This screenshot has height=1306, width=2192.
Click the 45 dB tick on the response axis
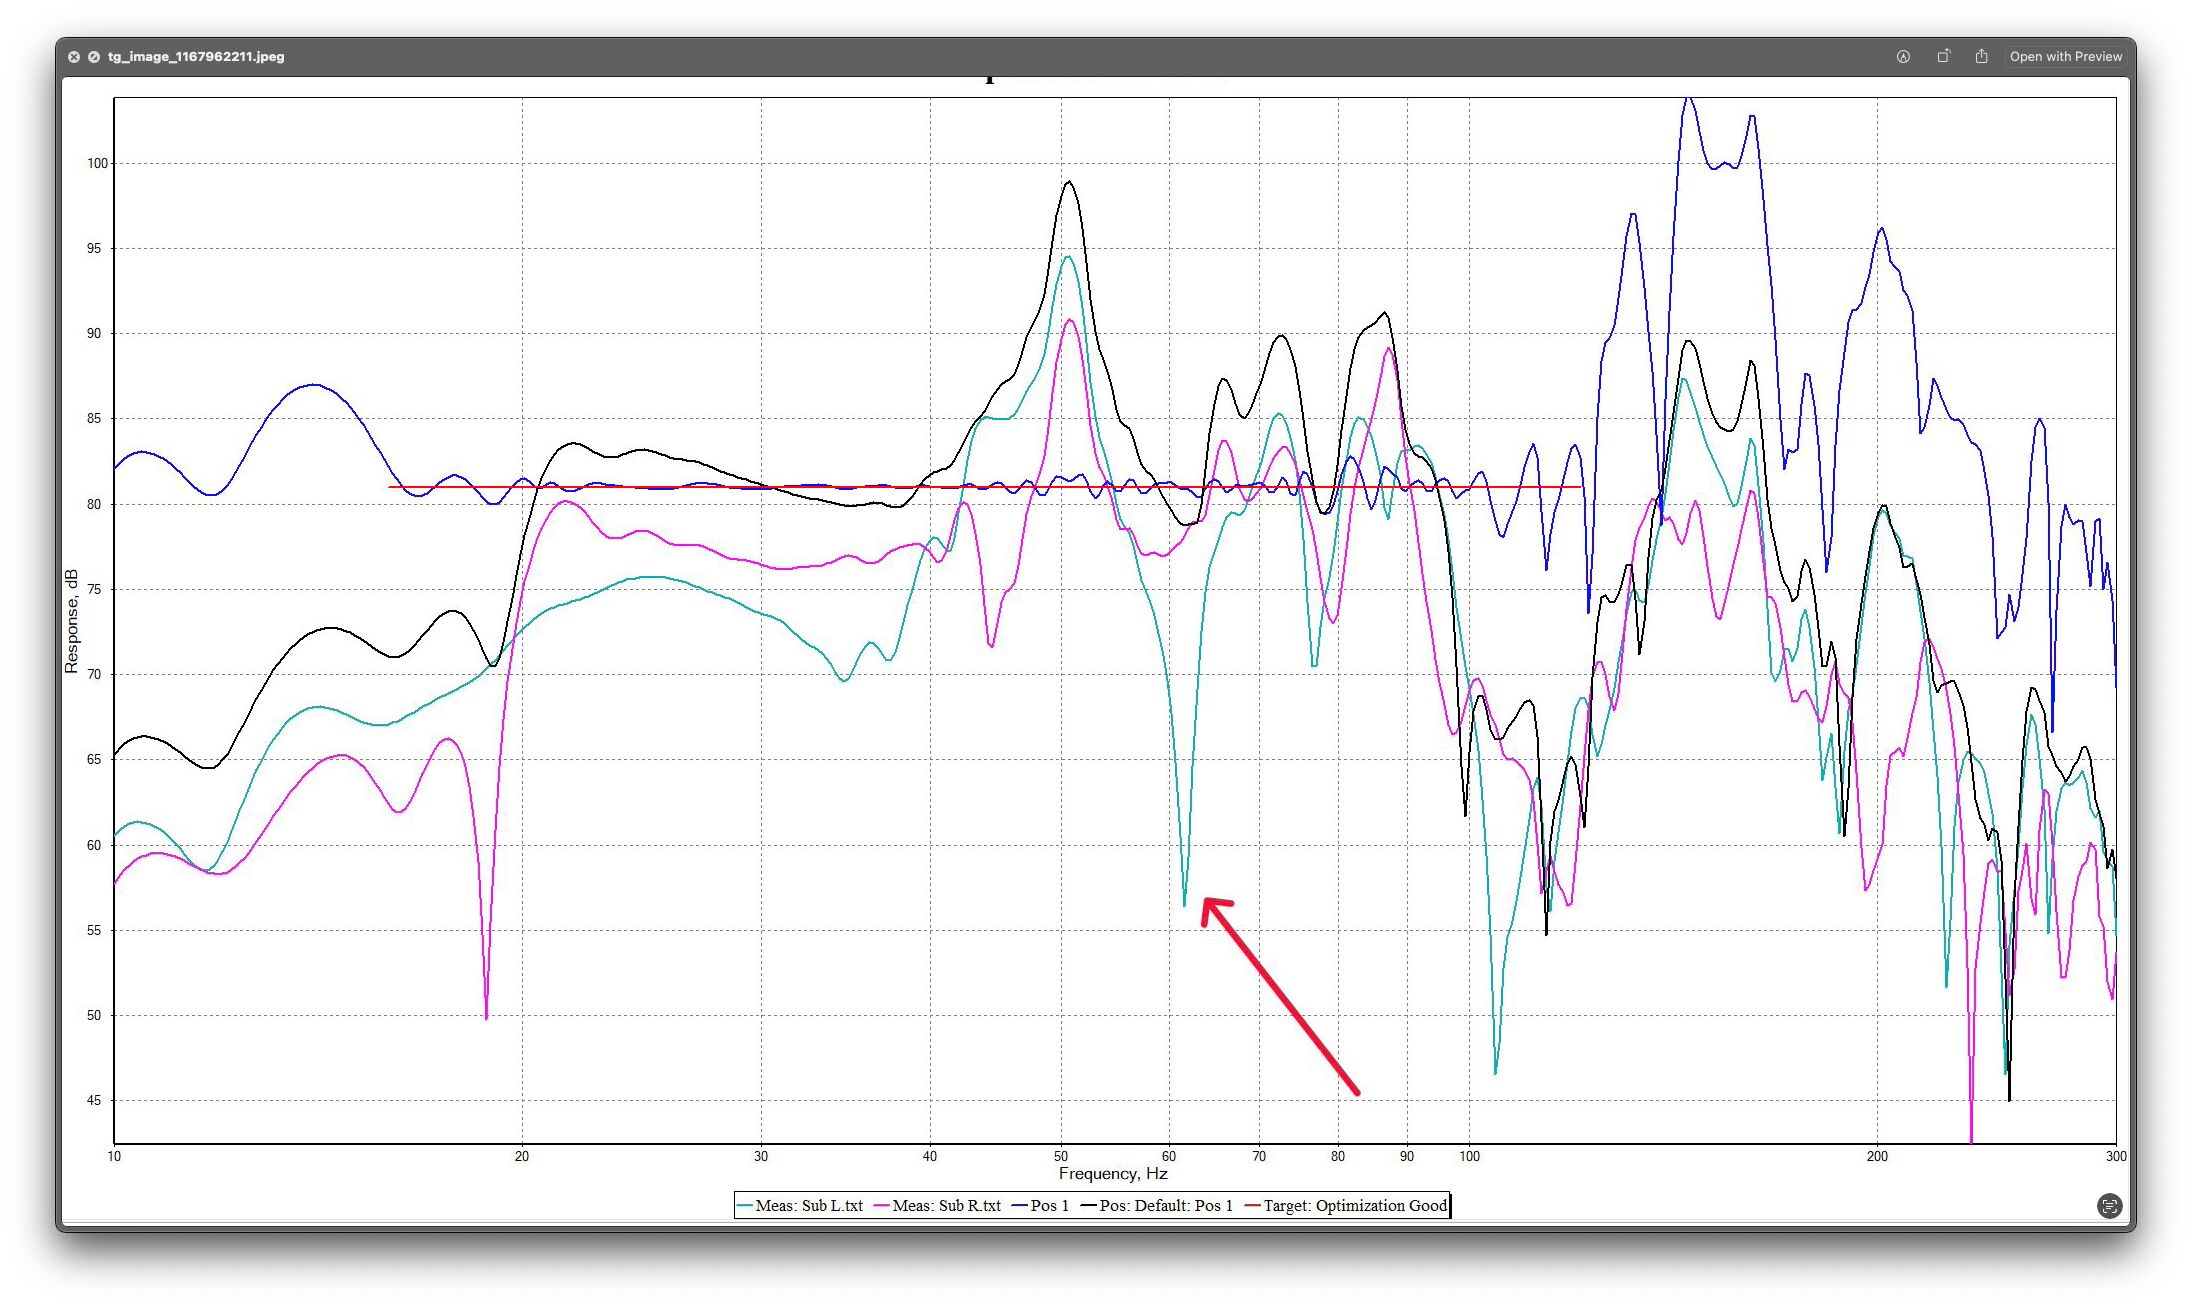(x=94, y=1101)
